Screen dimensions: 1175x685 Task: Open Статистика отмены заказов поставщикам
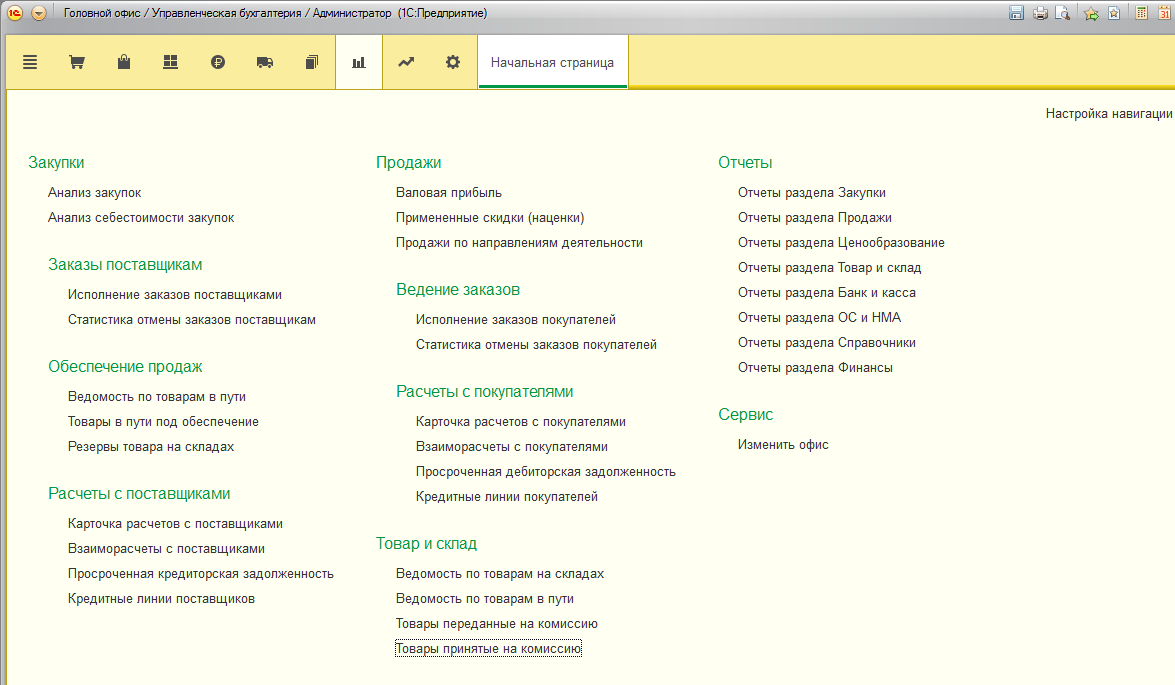click(192, 319)
